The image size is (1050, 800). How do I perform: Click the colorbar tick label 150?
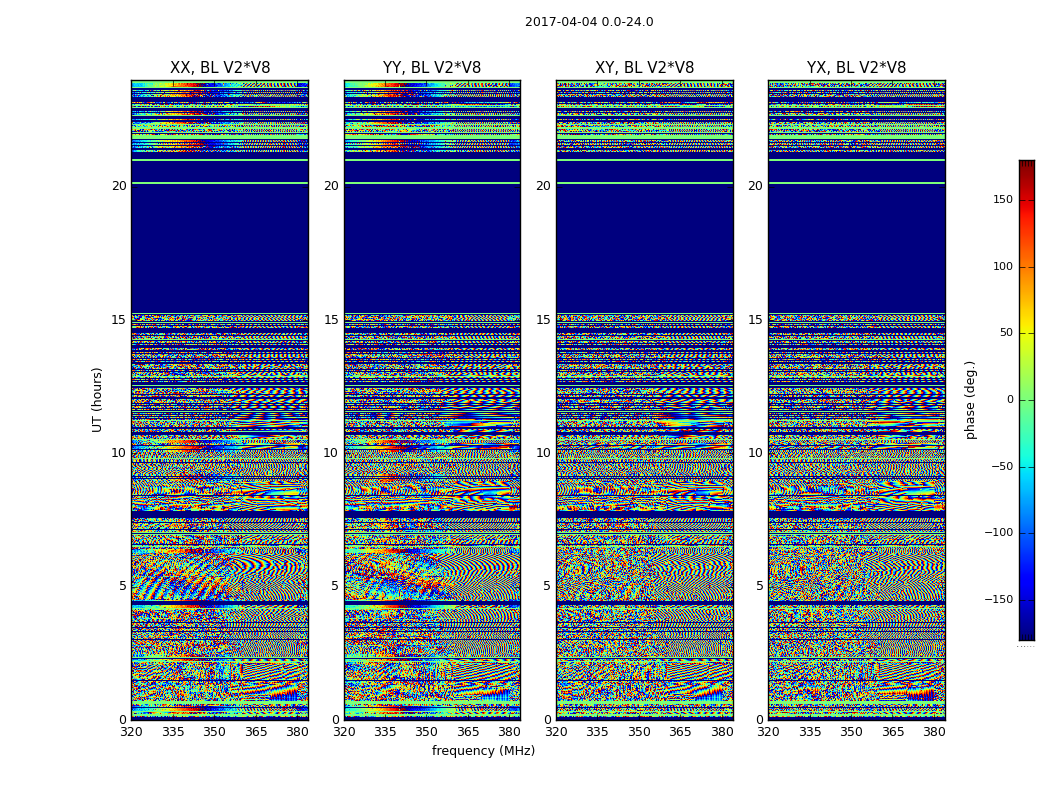click(1002, 199)
